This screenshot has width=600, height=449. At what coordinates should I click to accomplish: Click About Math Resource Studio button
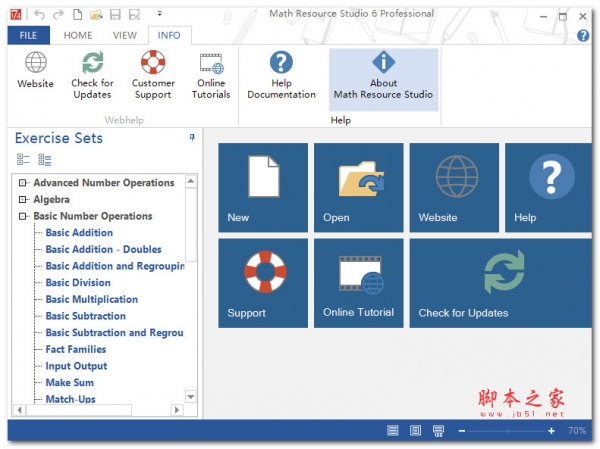pyautogui.click(x=383, y=79)
